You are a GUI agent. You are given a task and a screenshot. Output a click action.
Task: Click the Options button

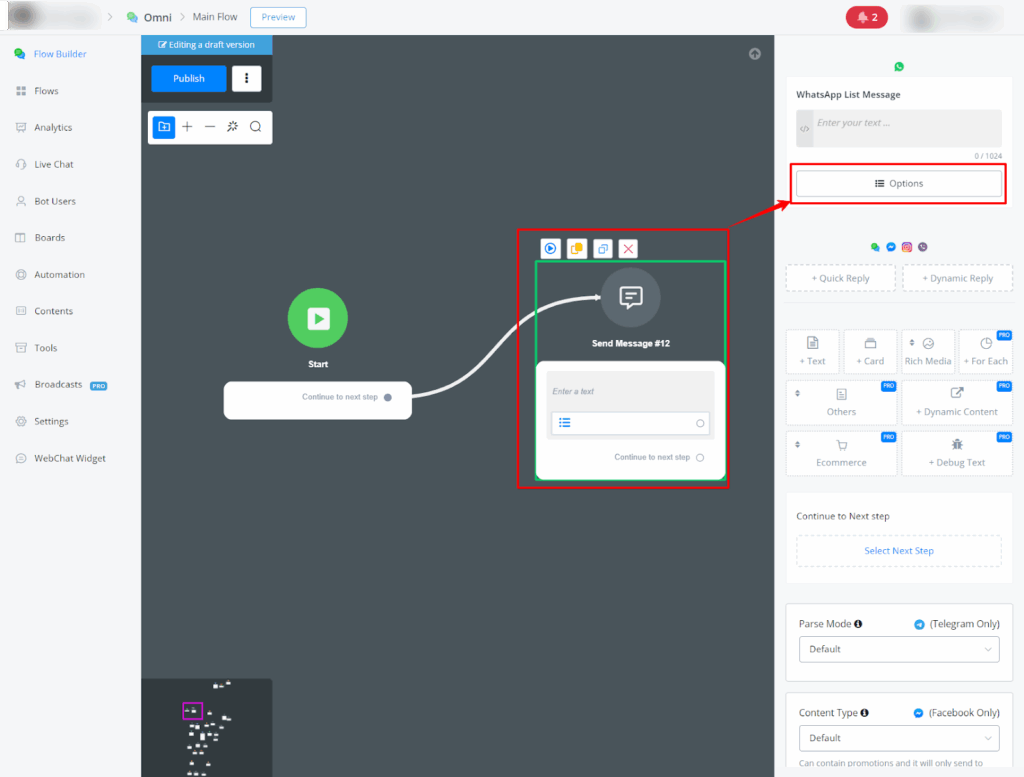pos(898,184)
